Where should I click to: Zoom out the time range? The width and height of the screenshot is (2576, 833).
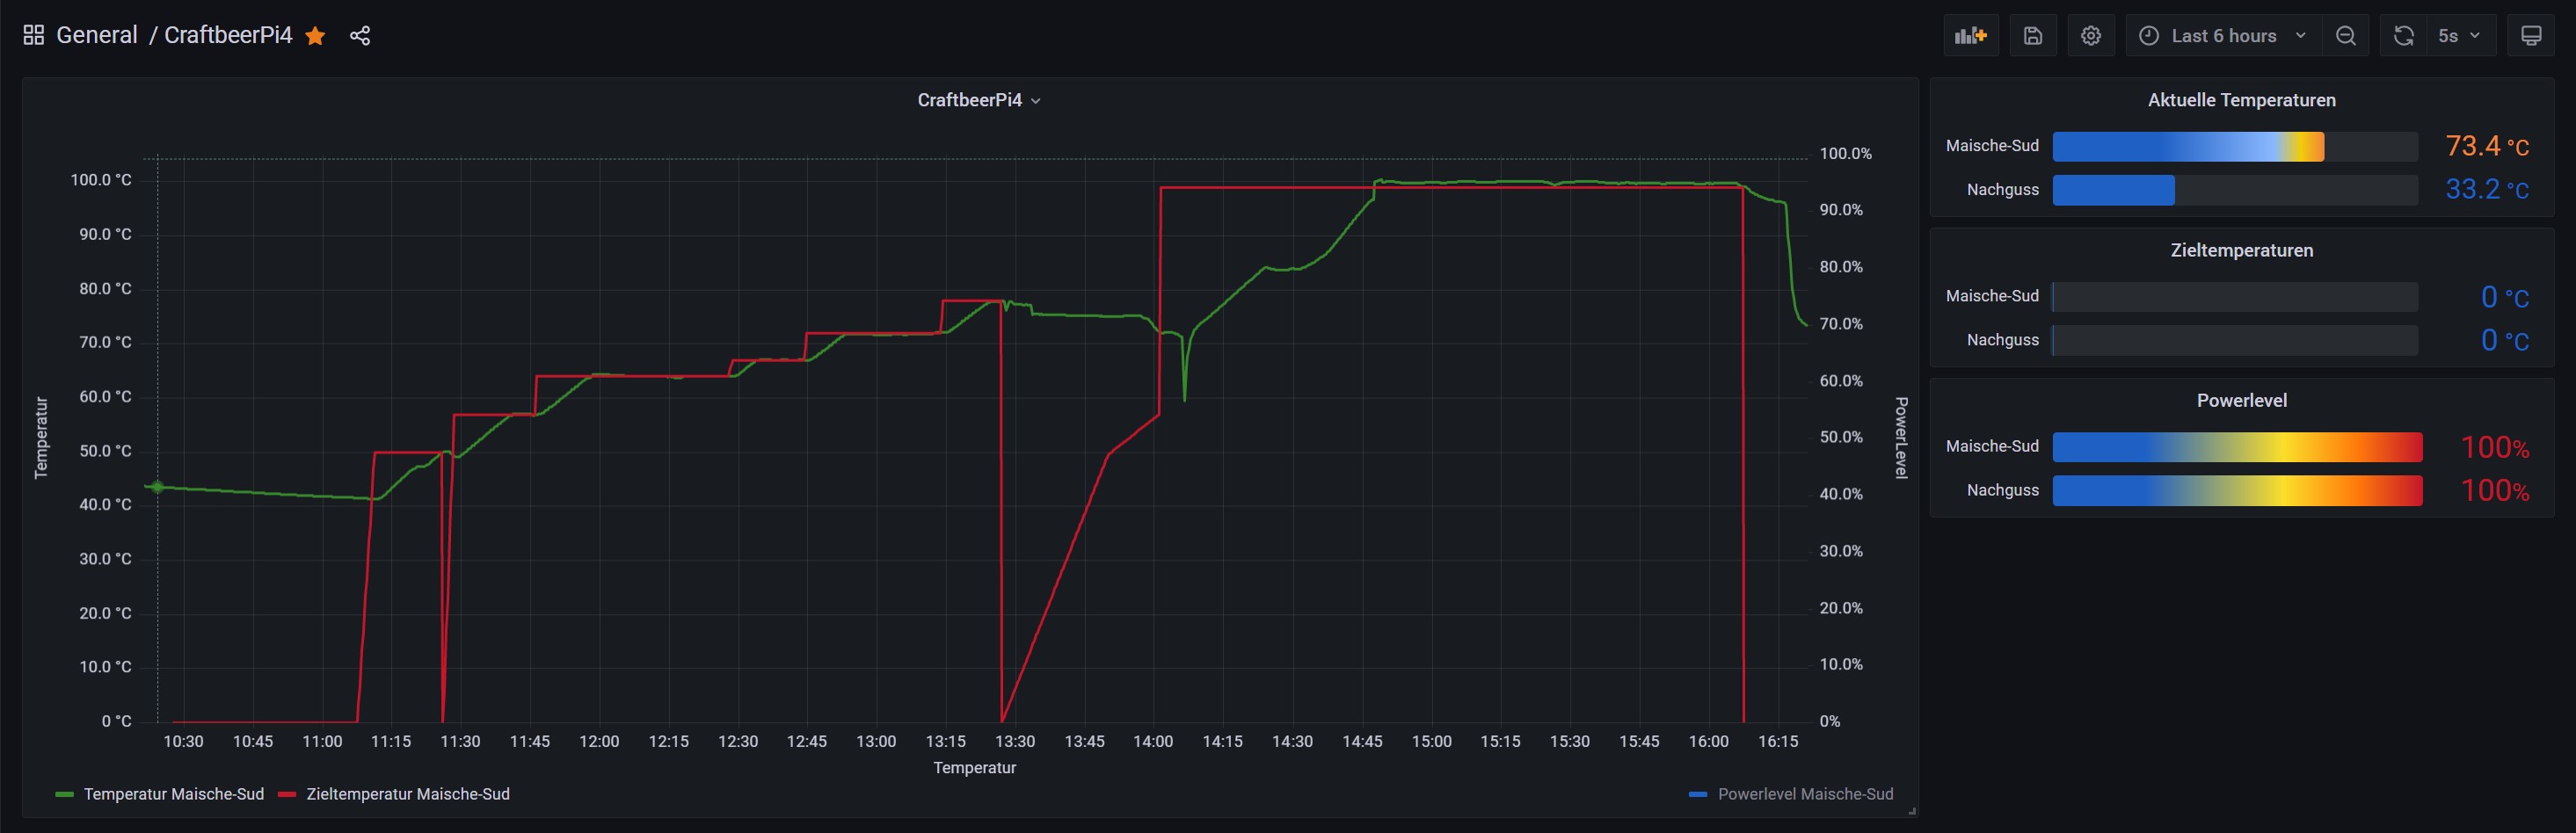click(x=2345, y=36)
